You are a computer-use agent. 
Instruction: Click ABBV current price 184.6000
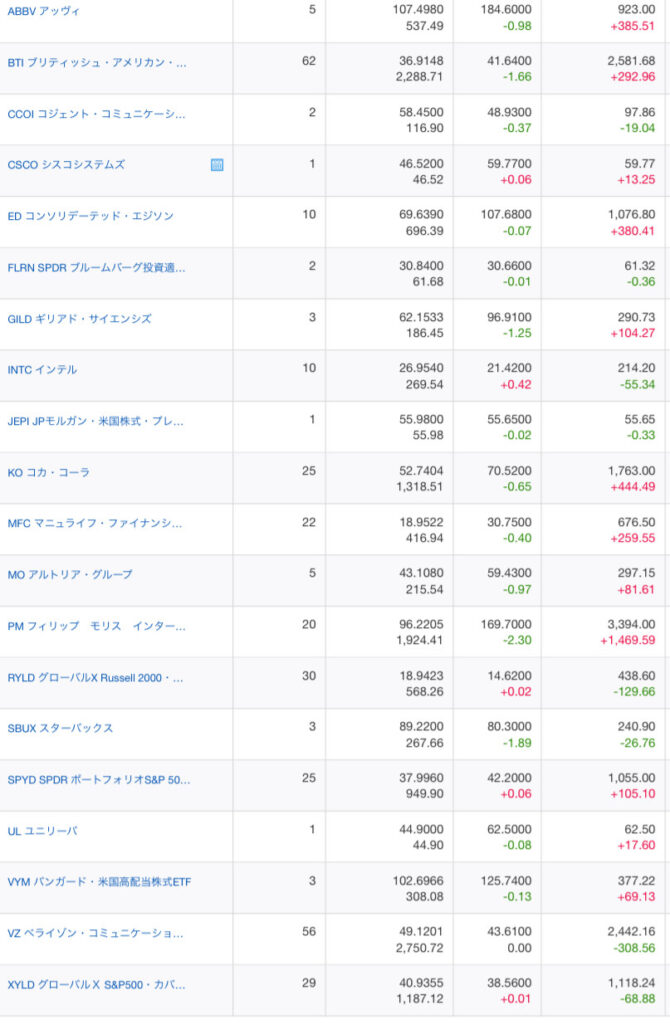506,10
